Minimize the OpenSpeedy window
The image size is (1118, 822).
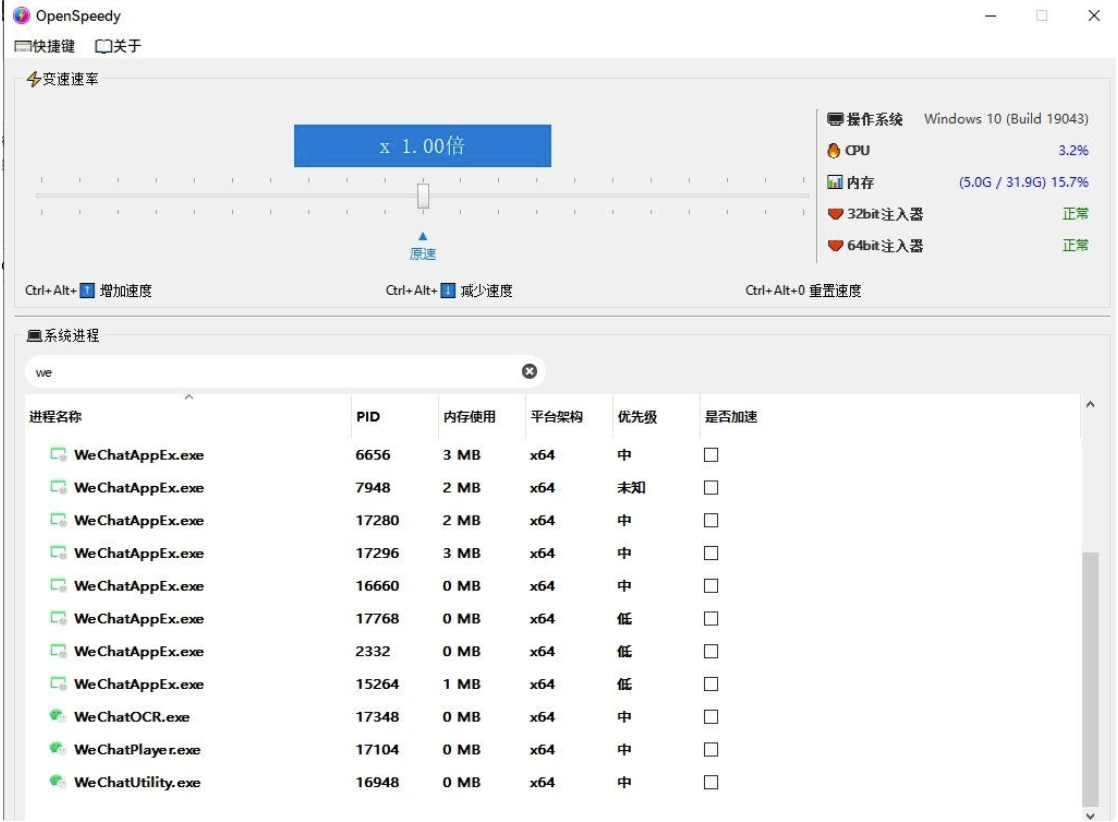(x=990, y=16)
